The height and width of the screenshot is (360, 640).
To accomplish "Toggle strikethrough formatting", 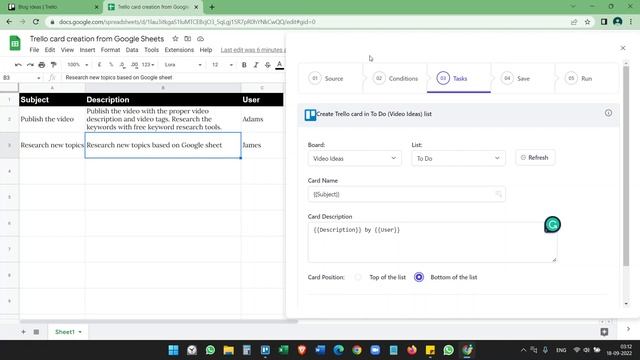I will (268, 65).
